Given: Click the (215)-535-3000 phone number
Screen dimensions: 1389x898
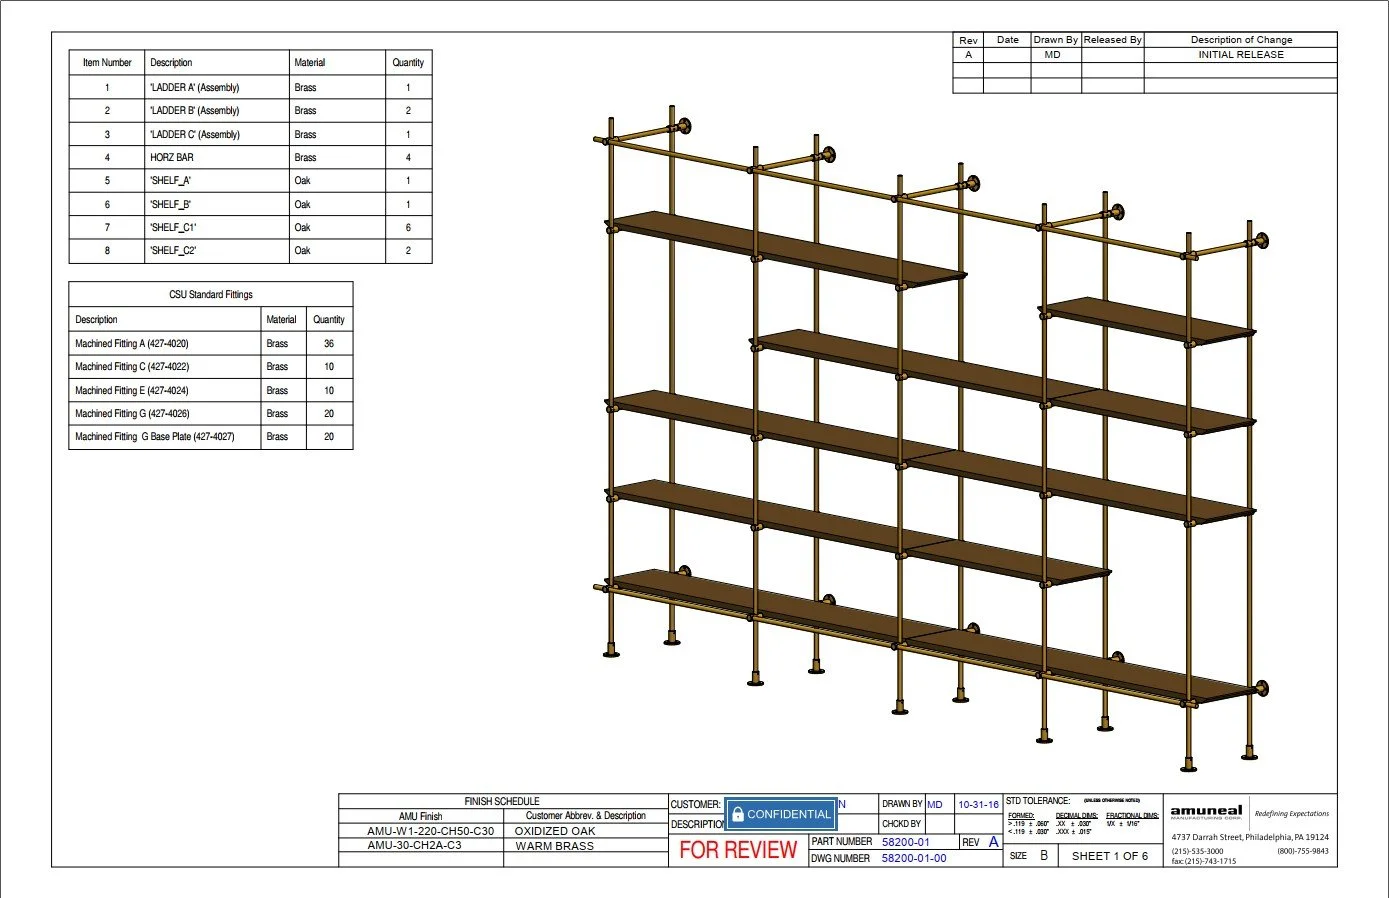Looking at the screenshot, I should [x=1197, y=851].
